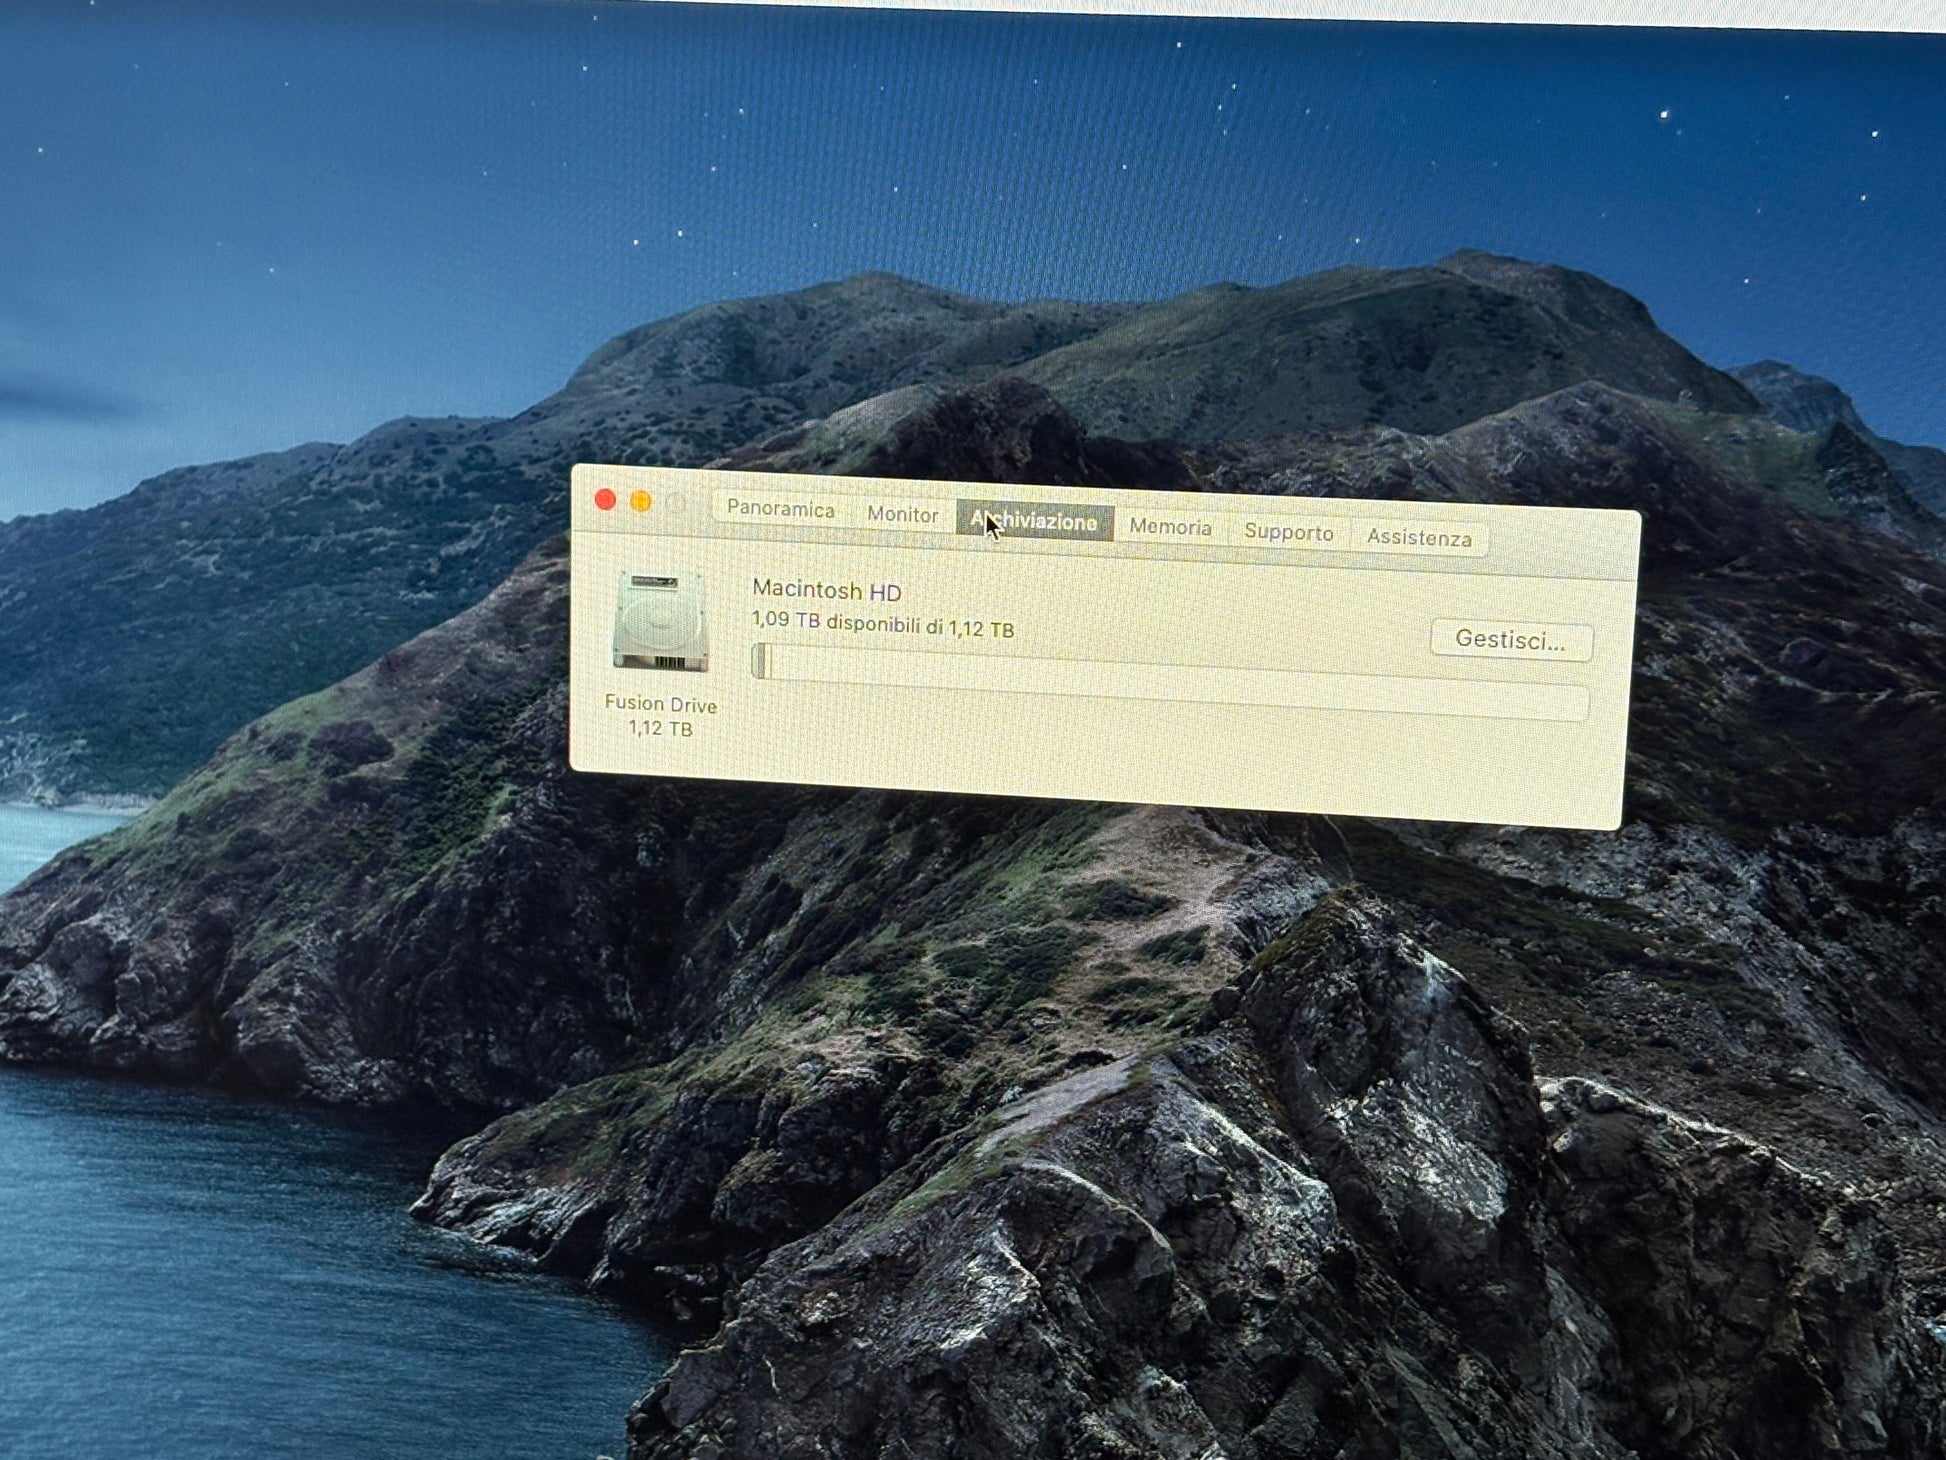
Task: Click the Fusion Drive label
Action: click(x=660, y=705)
